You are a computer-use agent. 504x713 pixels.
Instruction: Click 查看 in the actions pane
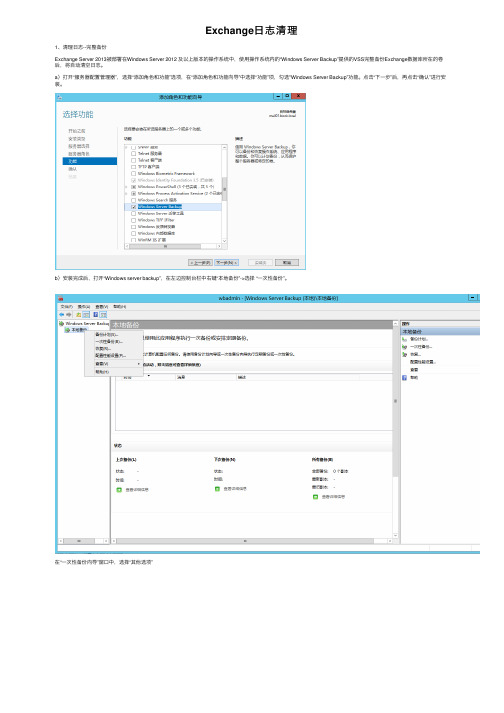point(414,370)
